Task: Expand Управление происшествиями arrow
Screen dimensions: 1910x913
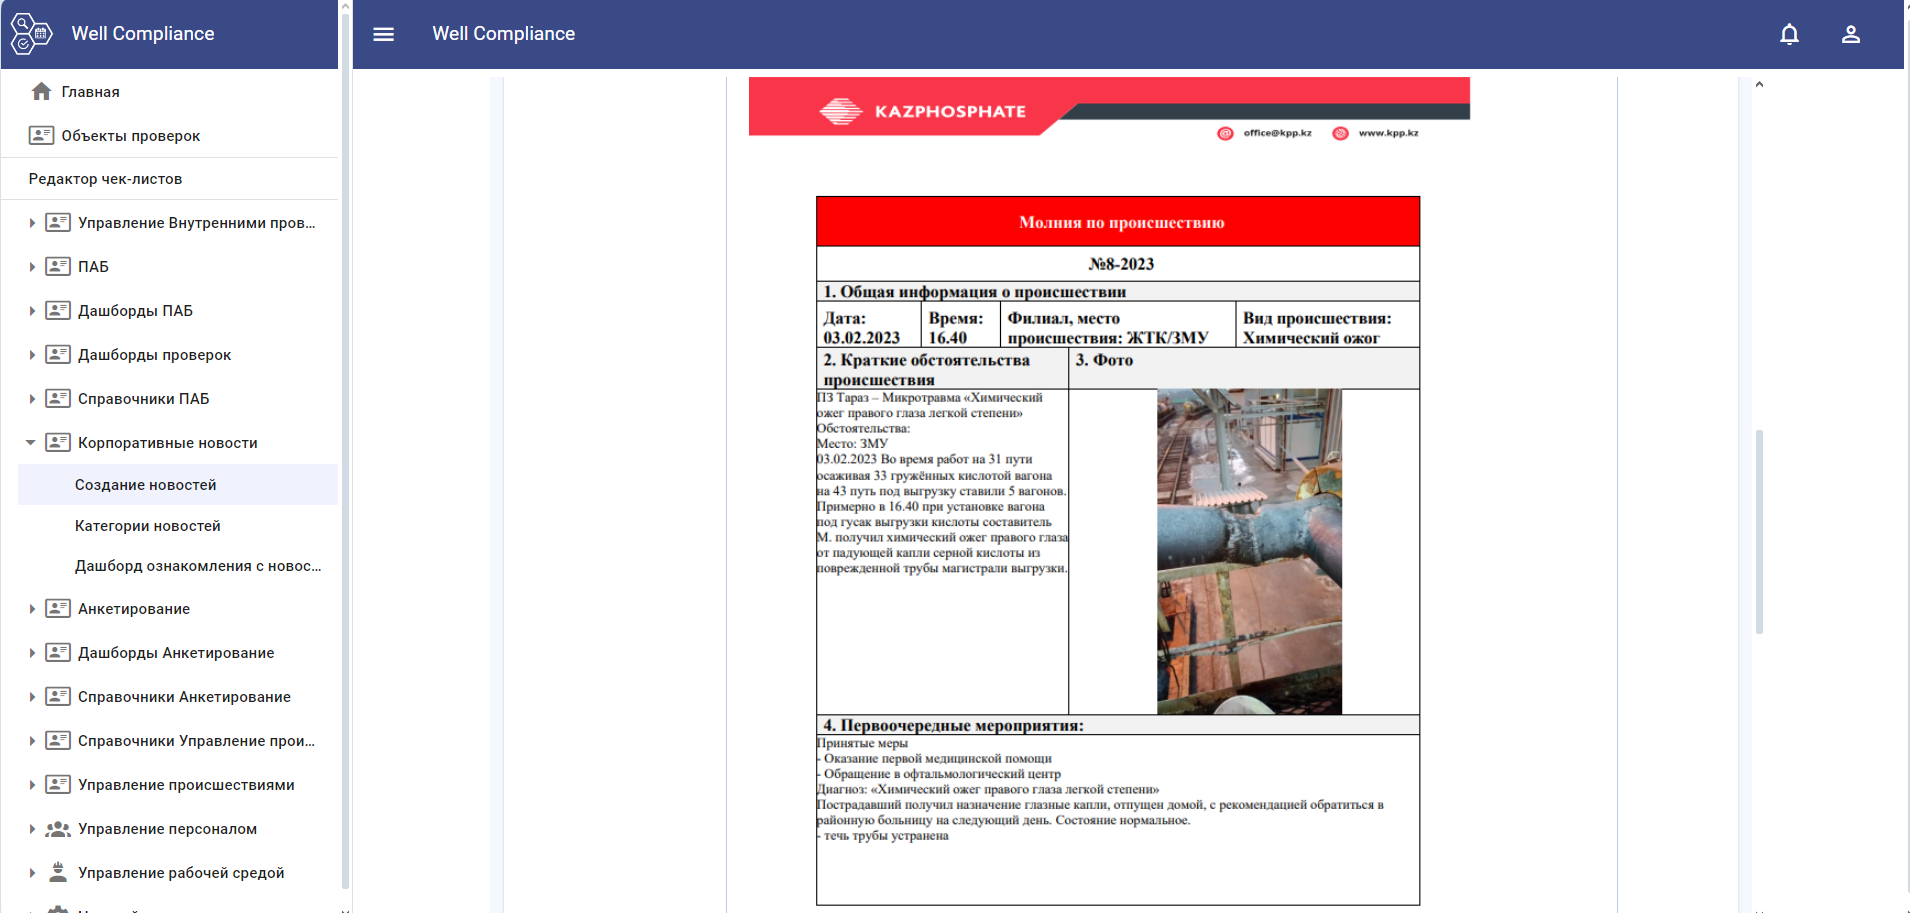Action: click(x=32, y=785)
